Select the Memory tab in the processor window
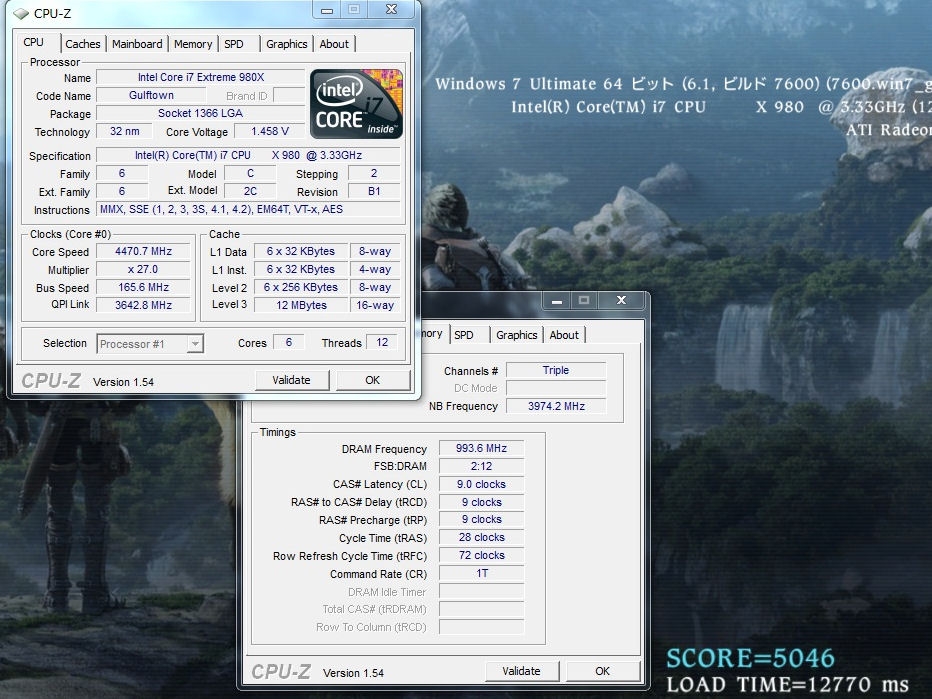This screenshot has width=932, height=699. tap(193, 44)
